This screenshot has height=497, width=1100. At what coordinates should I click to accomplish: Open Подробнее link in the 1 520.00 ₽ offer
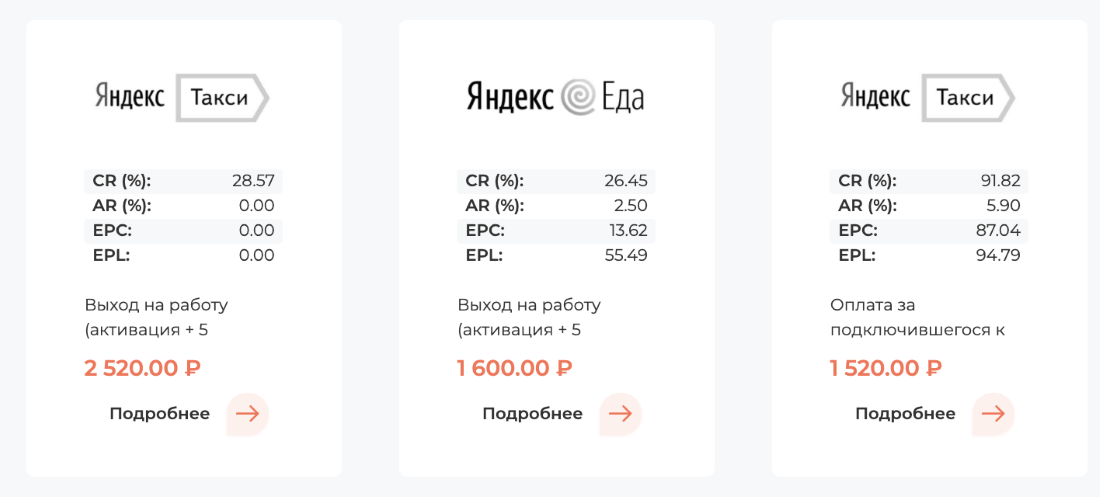(905, 414)
